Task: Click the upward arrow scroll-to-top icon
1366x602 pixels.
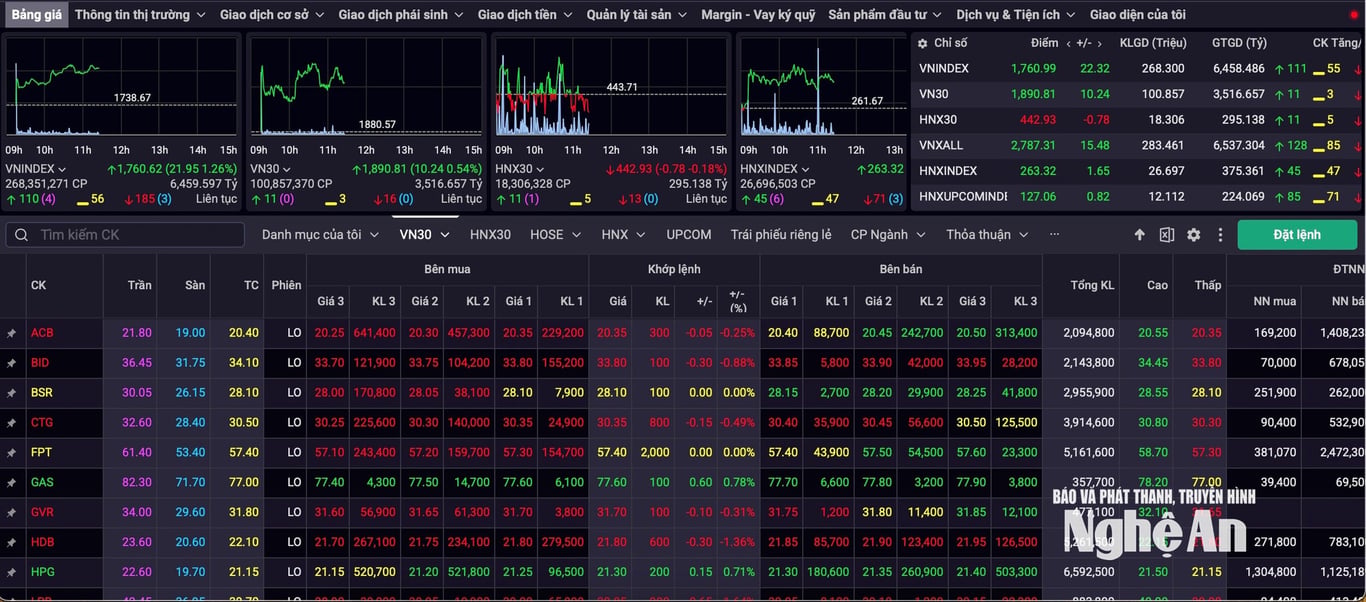Action: pos(1139,235)
